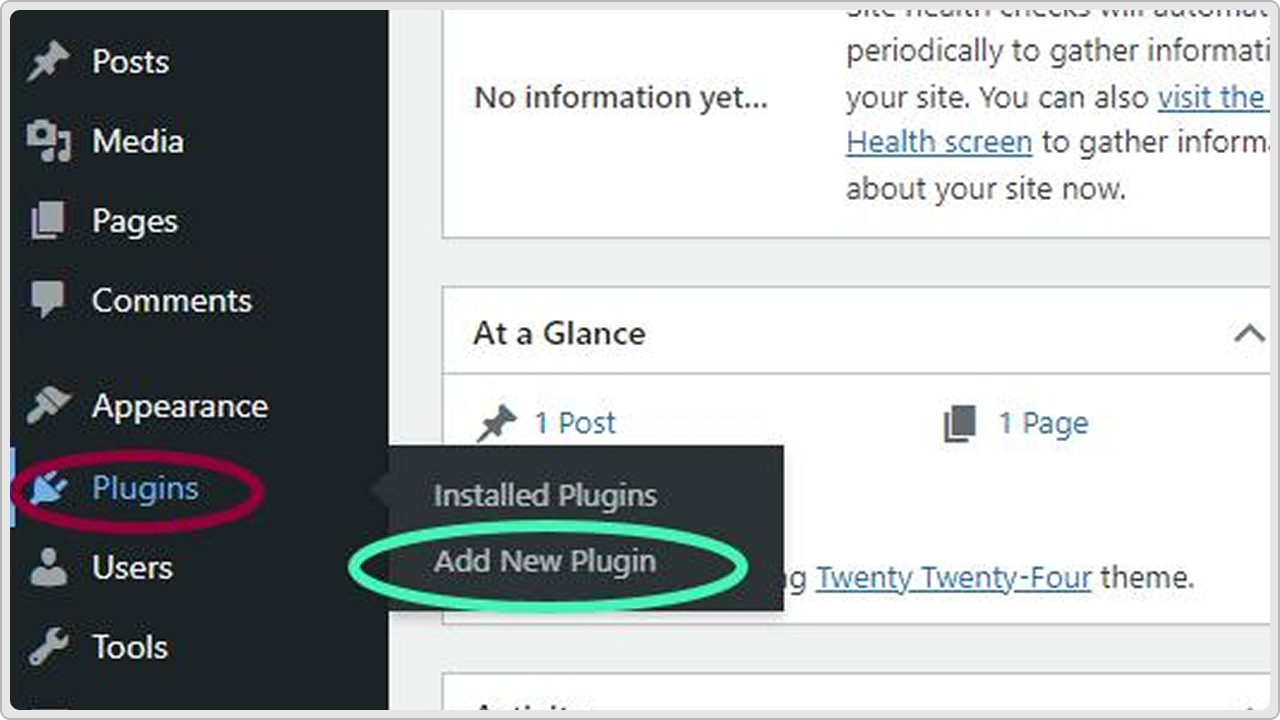Click the 1 Post link

575,422
